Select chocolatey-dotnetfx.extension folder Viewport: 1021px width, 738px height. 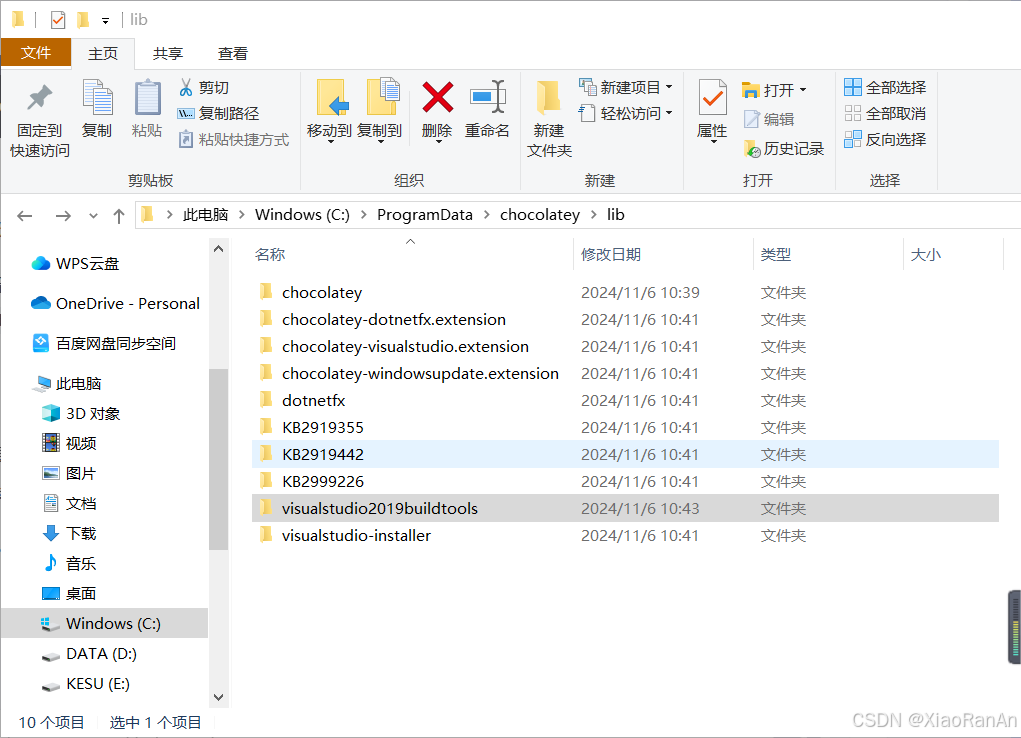[x=625, y=320]
